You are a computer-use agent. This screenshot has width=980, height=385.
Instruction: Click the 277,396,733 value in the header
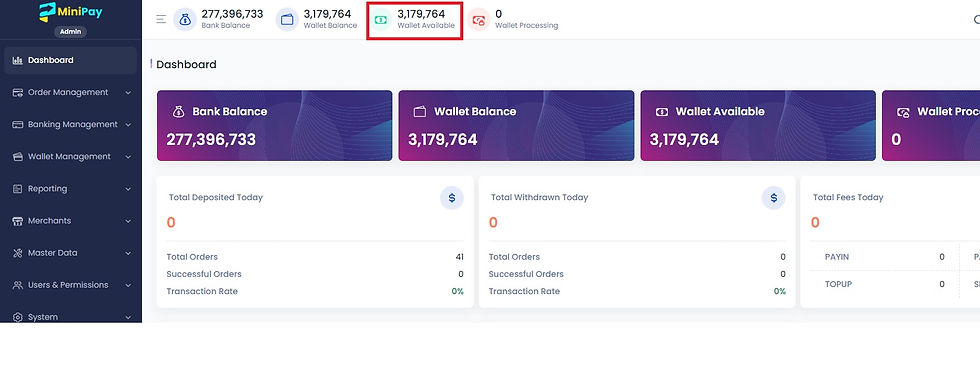click(232, 14)
